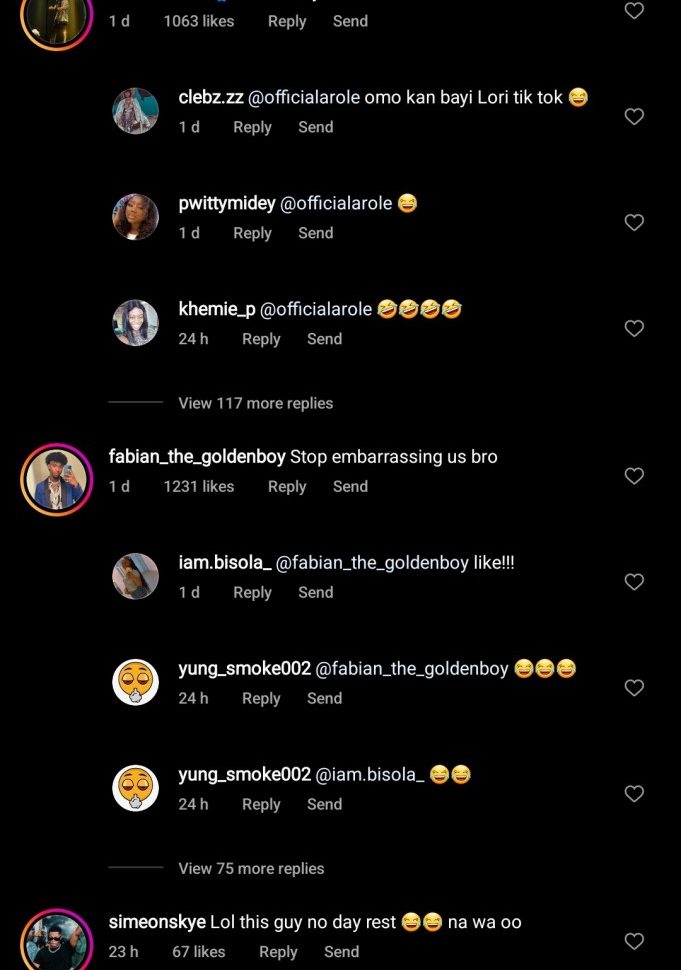The image size is (681, 970).
Task: Send khemie_p's reply via Send
Action: (x=324, y=339)
